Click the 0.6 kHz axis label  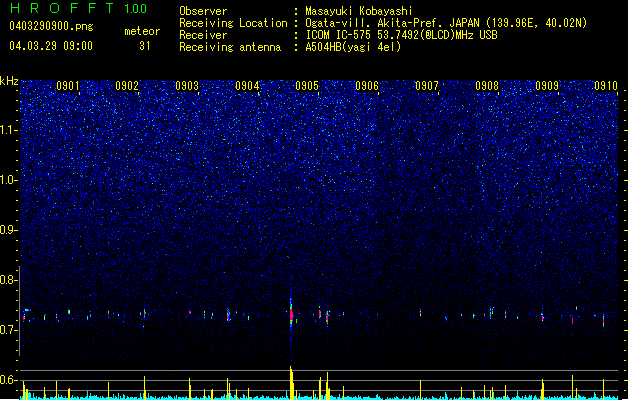tap(9, 380)
